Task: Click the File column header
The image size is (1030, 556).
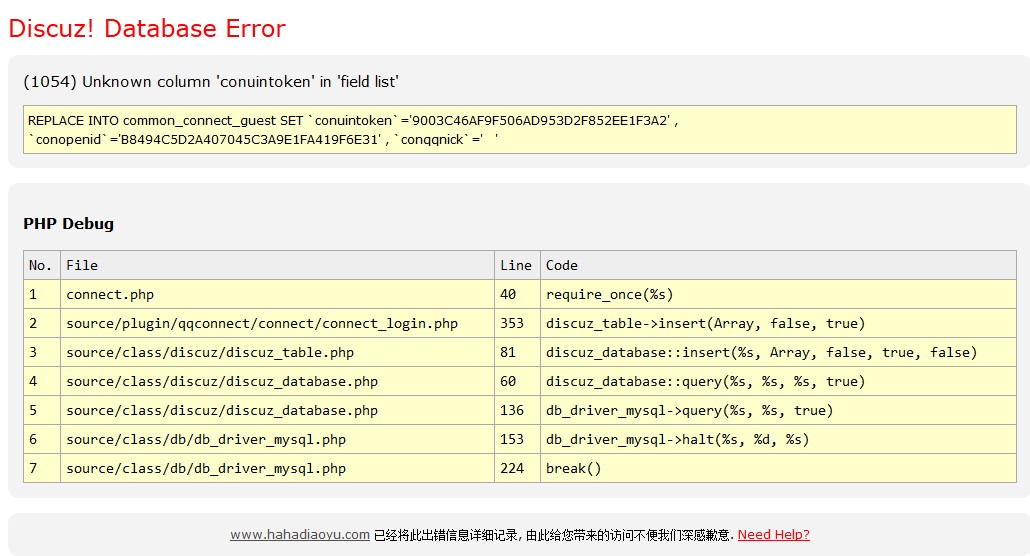Action: (x=277, y=265)
